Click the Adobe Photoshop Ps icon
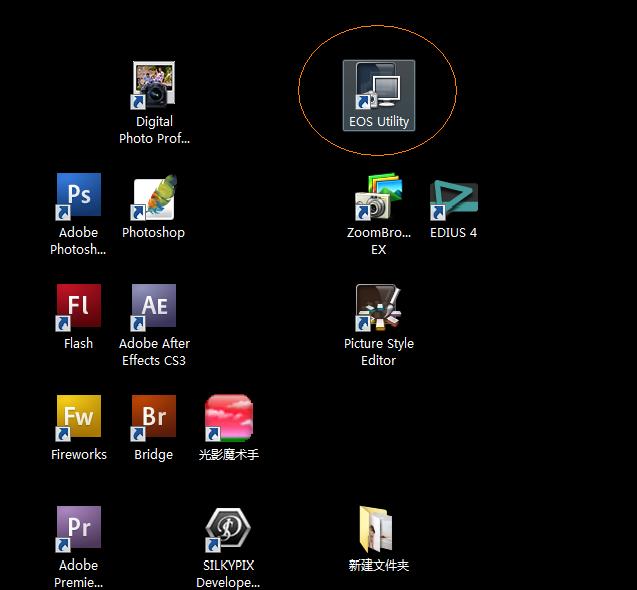Screen dimensions: 637x590 coord(78,196)
